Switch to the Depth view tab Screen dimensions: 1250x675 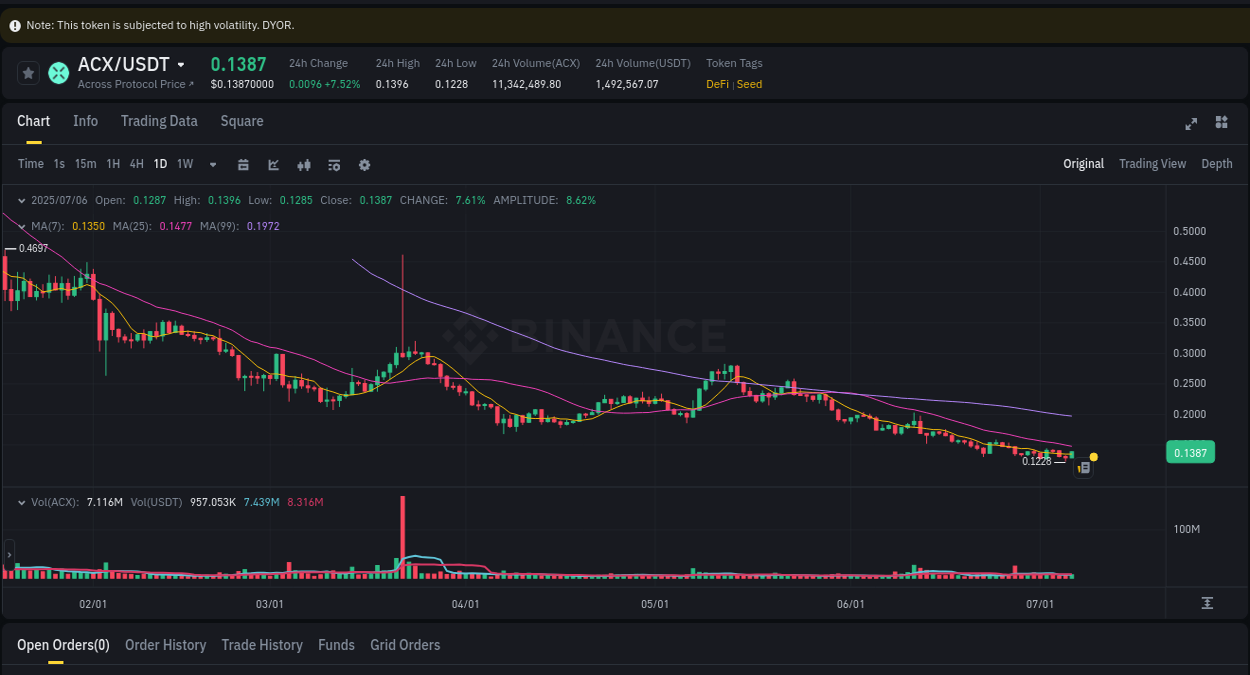point(1217,163)
